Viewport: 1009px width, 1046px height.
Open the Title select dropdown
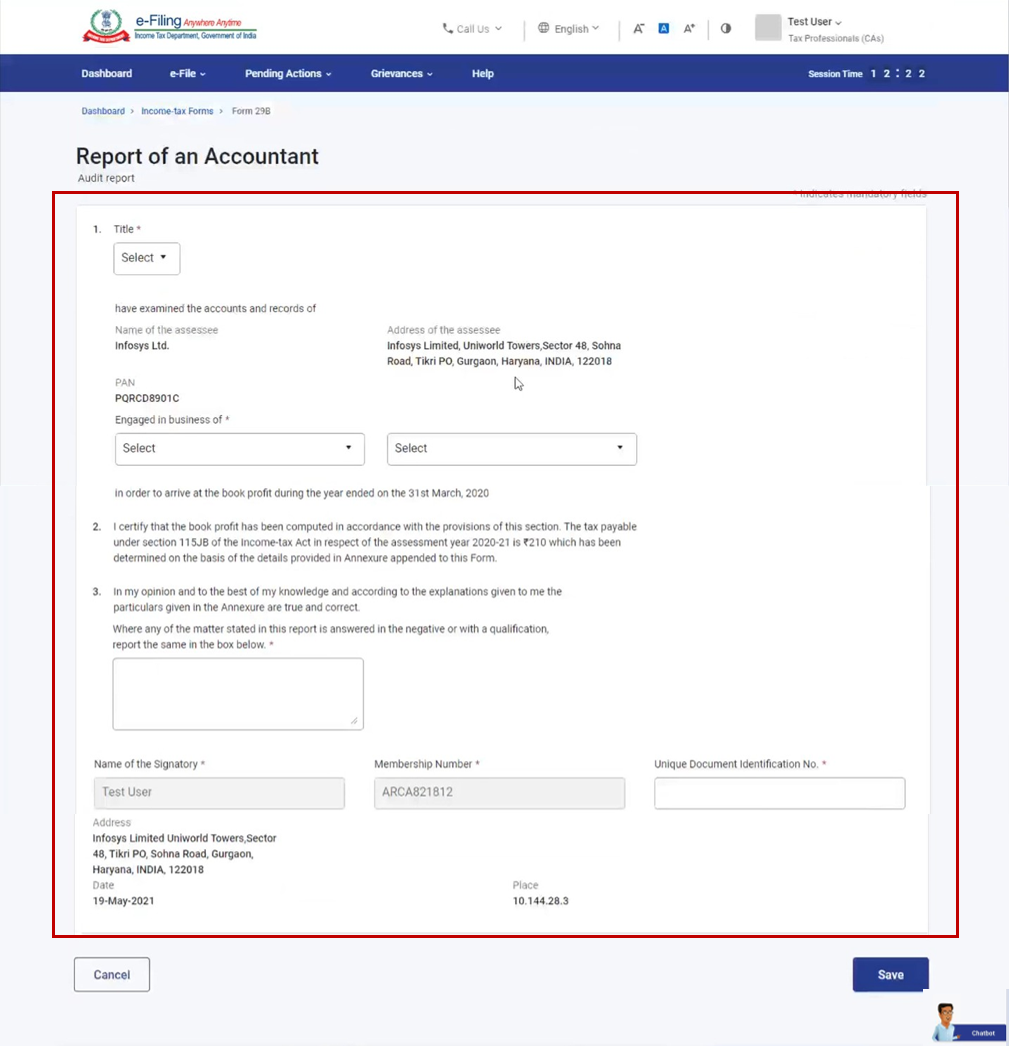[x=146, y=258]
